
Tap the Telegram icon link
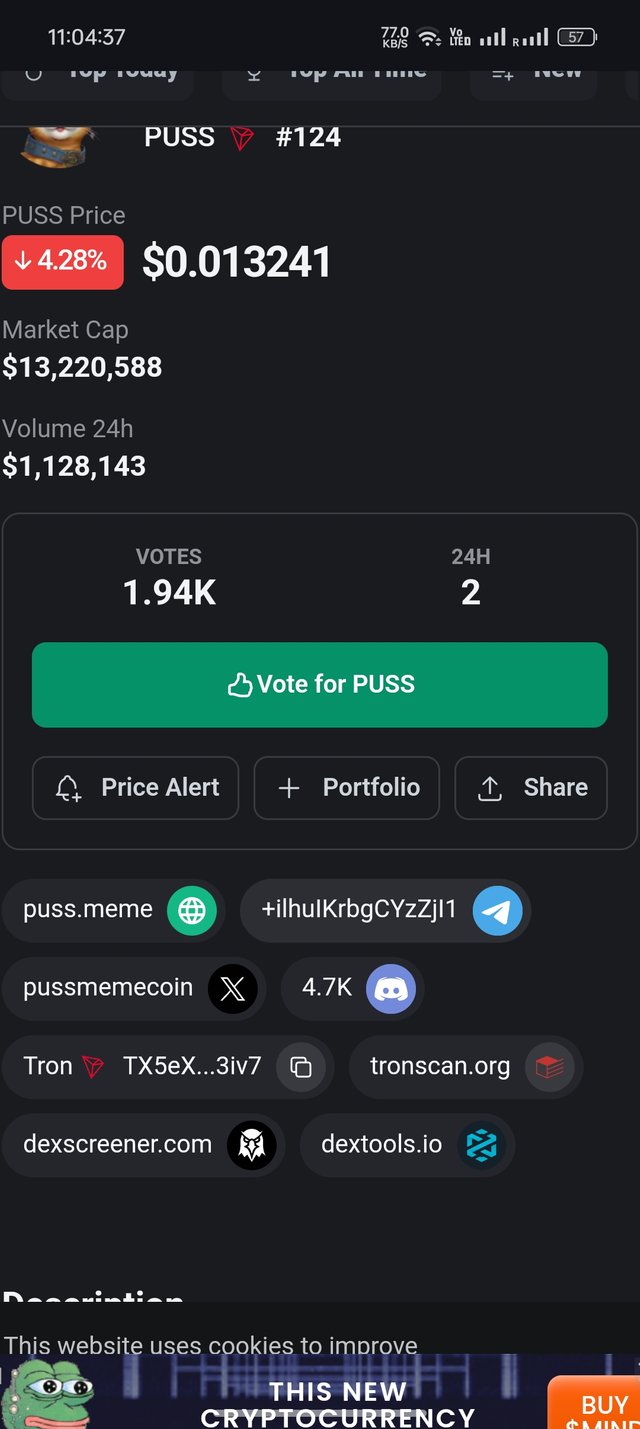(497, 911)
